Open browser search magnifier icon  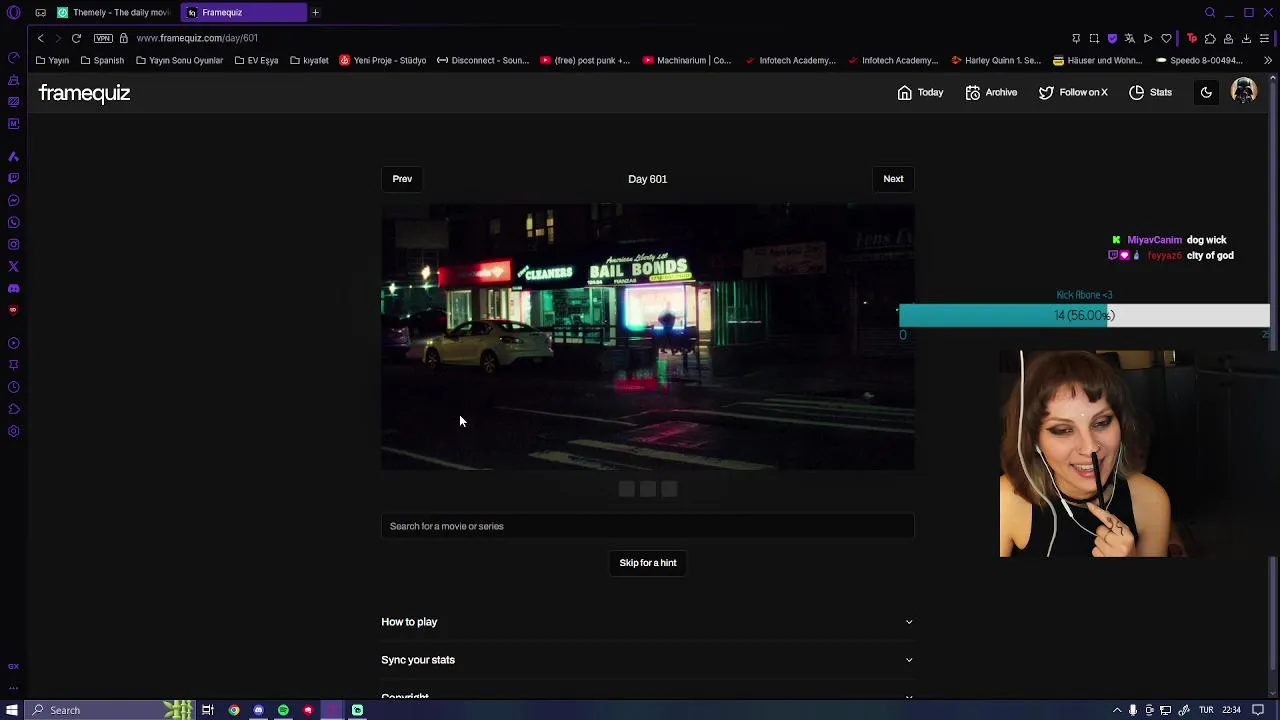(x=1210, y=13)
